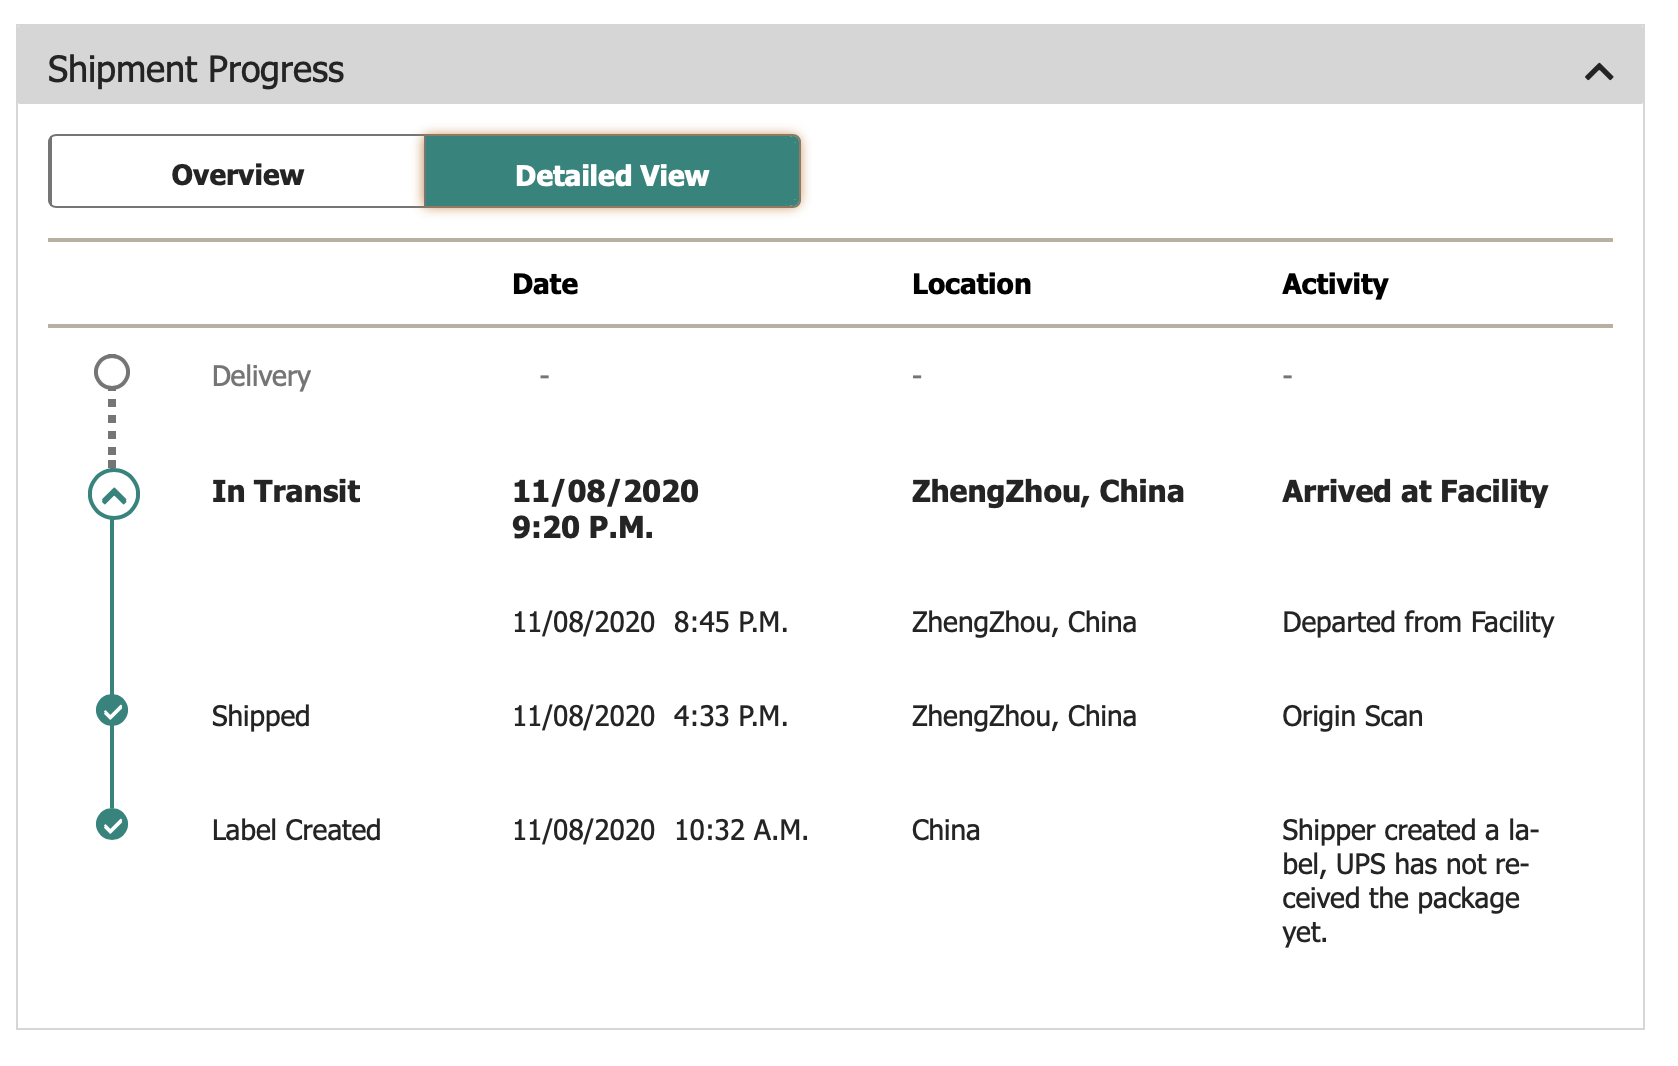
Task: Switch to the Overview tab
Action: (x=237, y=174)
